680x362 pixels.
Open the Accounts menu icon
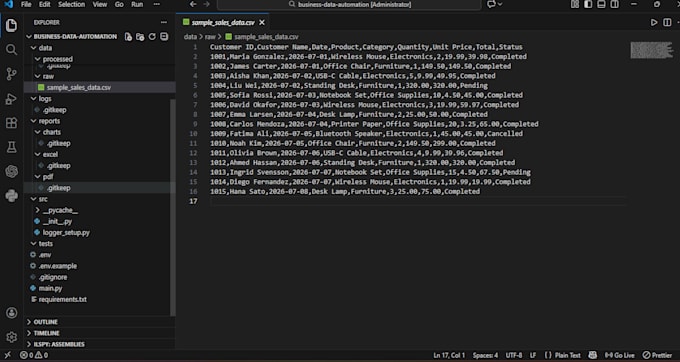point(11,313)
